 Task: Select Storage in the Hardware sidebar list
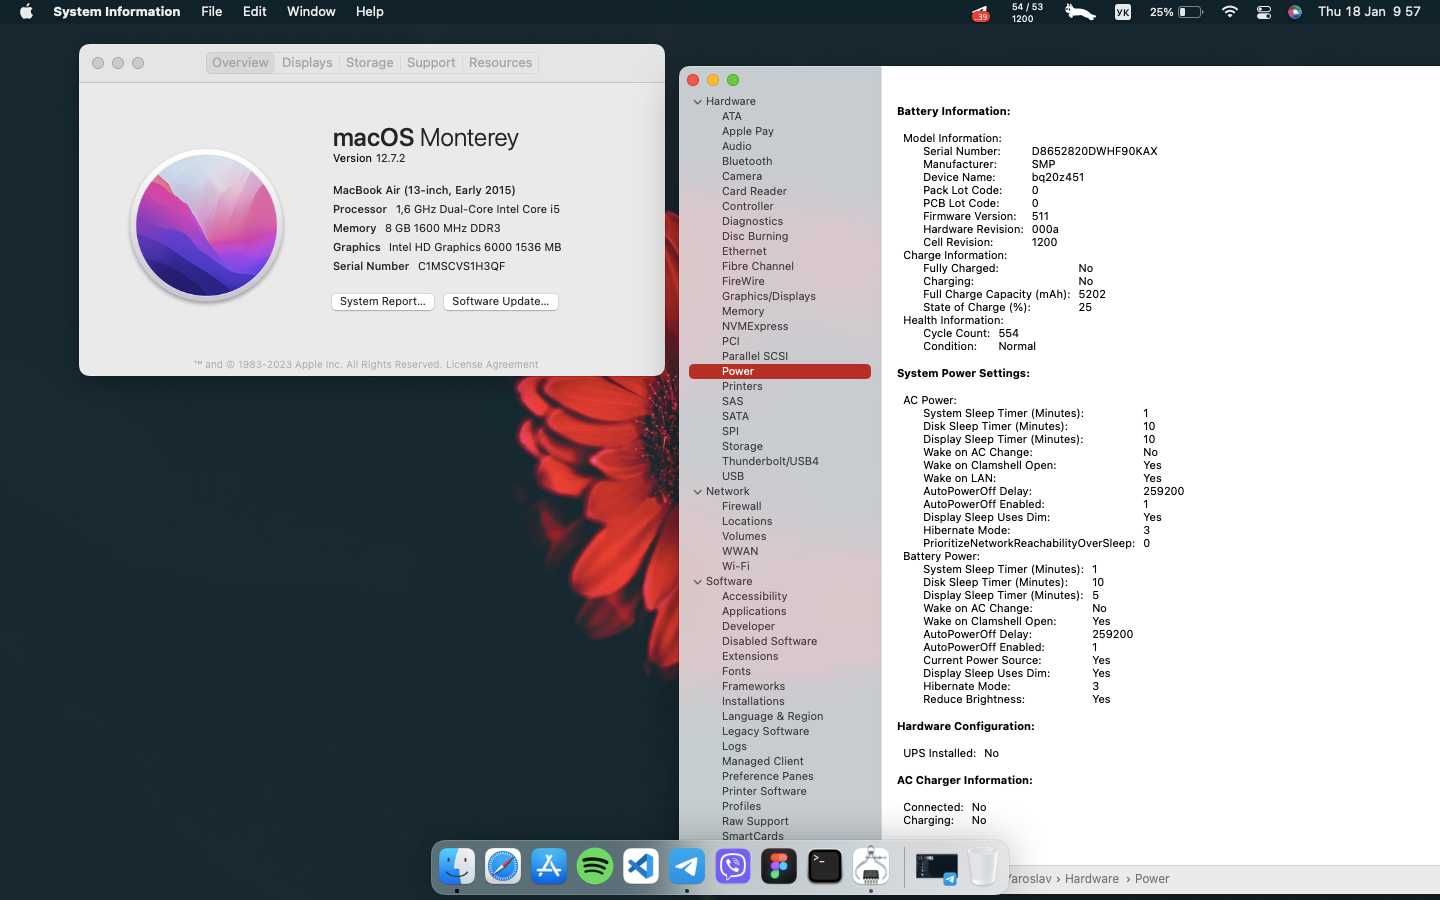(x=742, y=446)
